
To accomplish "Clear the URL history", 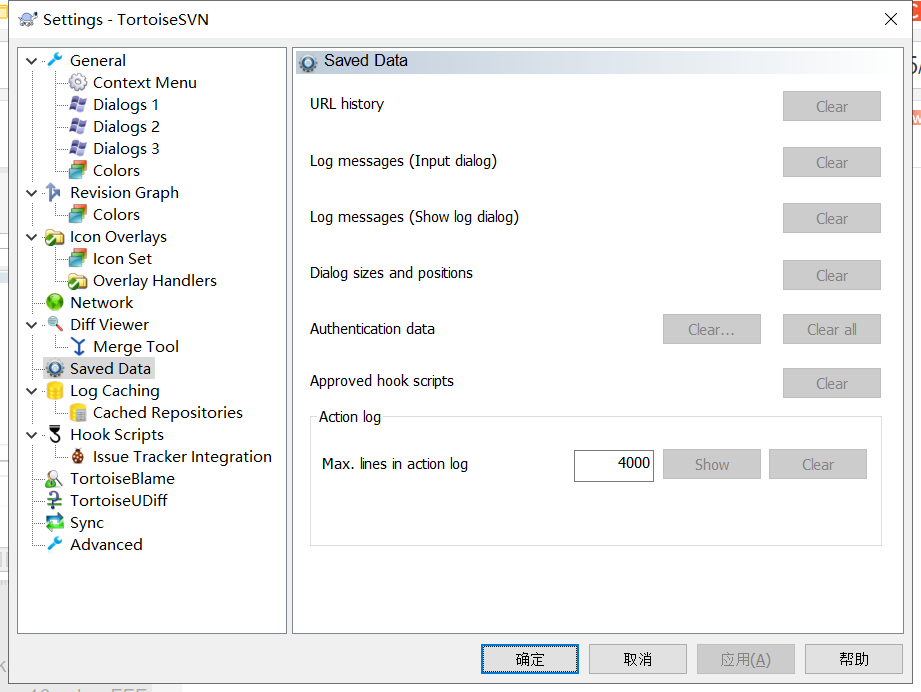I will coord(831,106).
